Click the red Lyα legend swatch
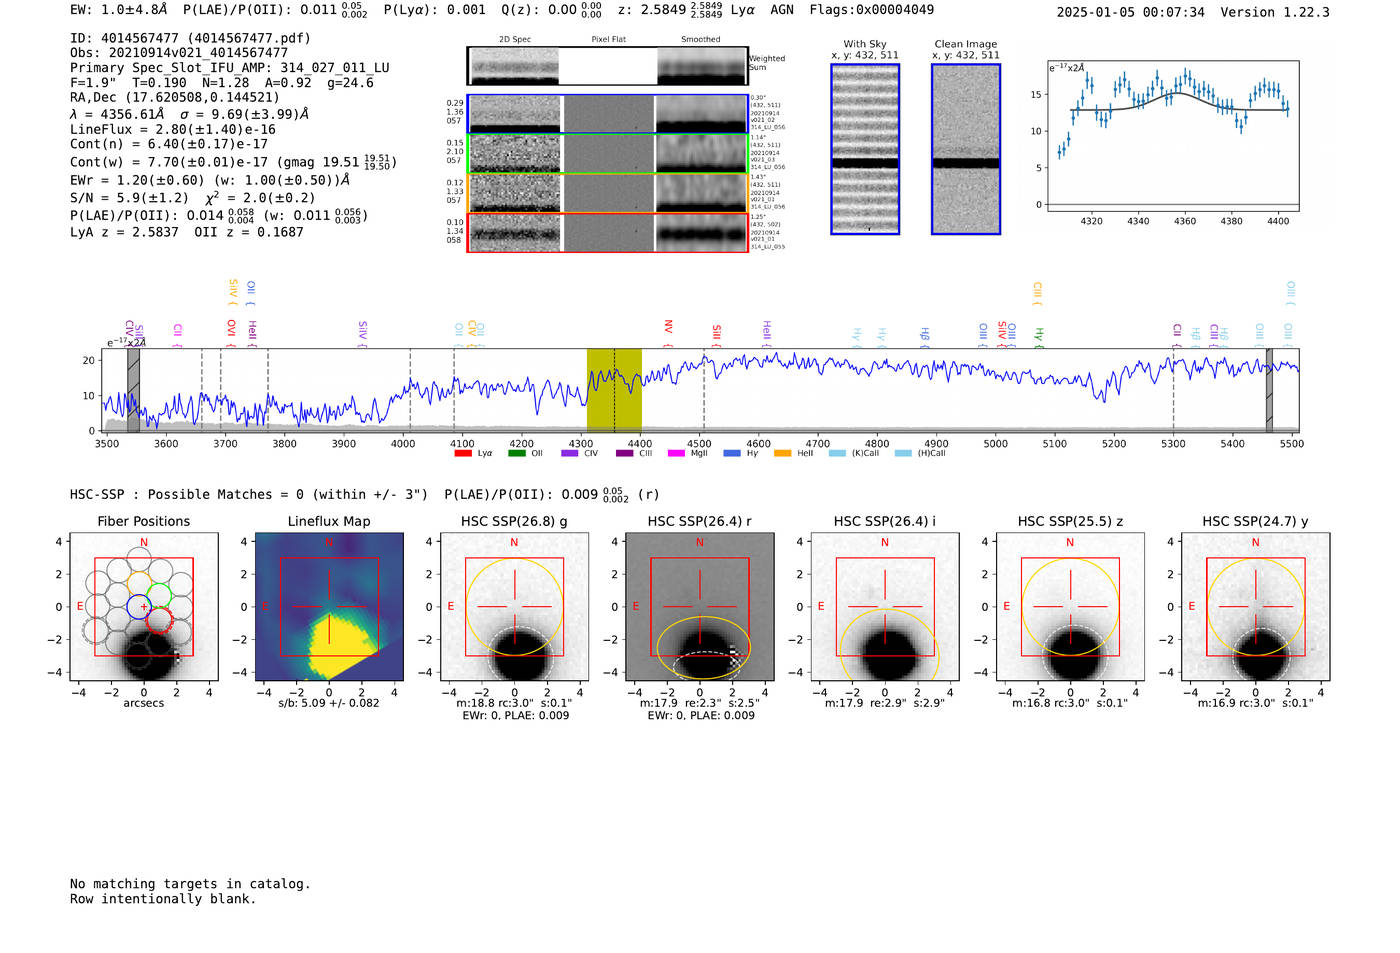 click(x=462, y=453)
